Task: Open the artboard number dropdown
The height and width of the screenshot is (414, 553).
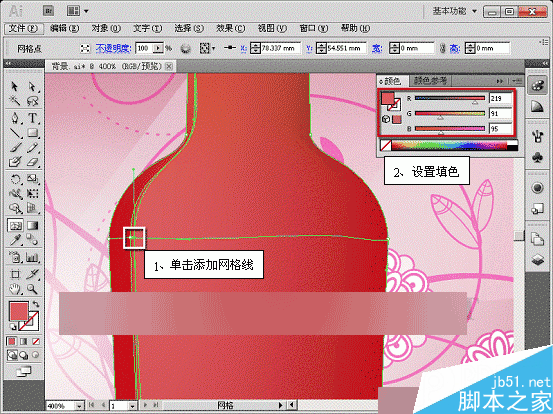Action: pos(132,406)
